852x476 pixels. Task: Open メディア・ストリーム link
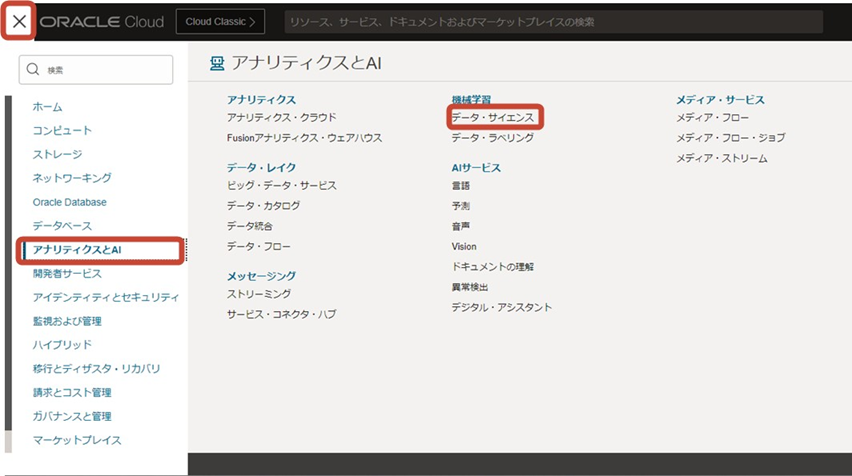[x=722, y=159]
